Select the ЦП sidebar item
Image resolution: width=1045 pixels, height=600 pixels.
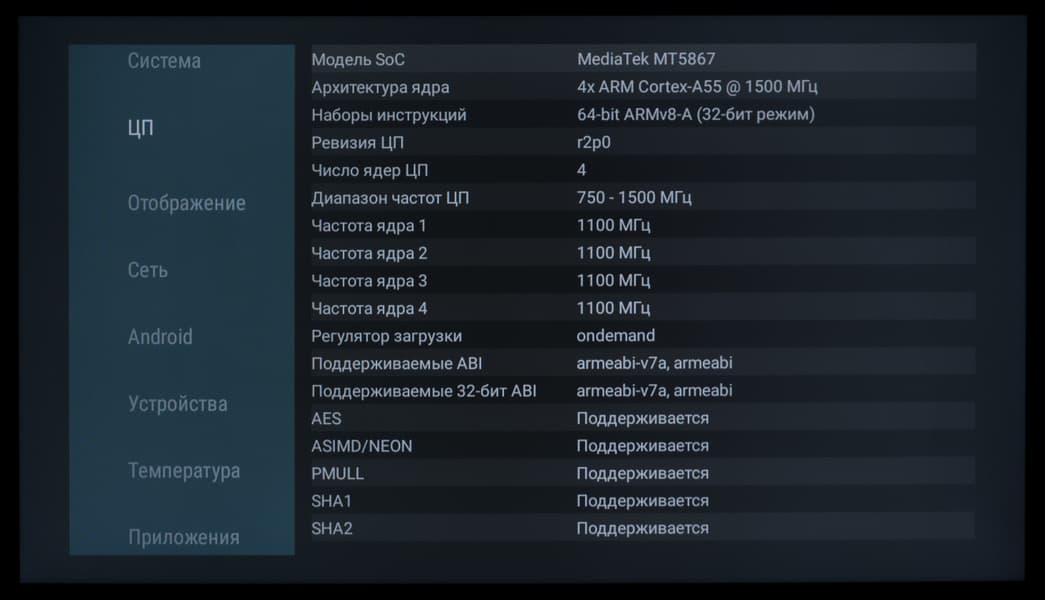point(141,128)
